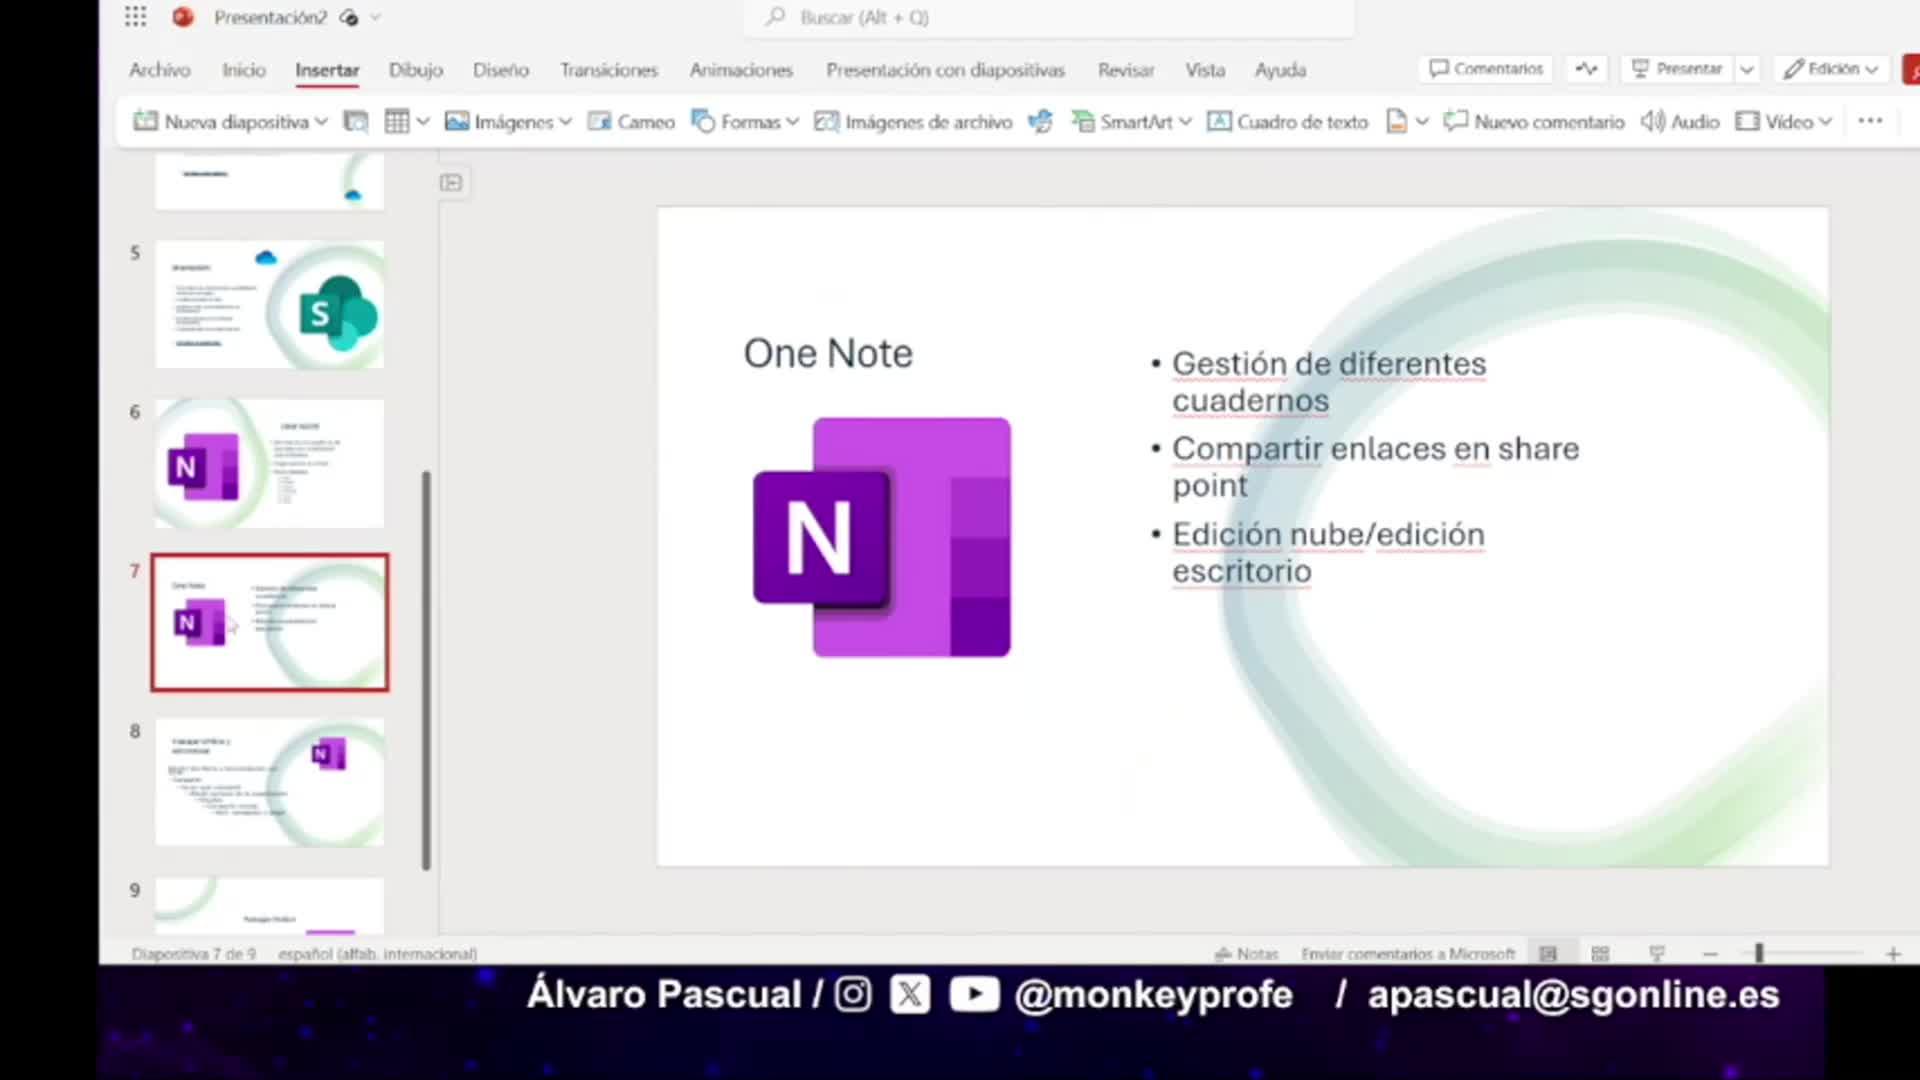Click the Comentarios button
Image resolution: width=1920 pixels, height=1080 pixels.
pyautogui.click(x=1486, y=69)
